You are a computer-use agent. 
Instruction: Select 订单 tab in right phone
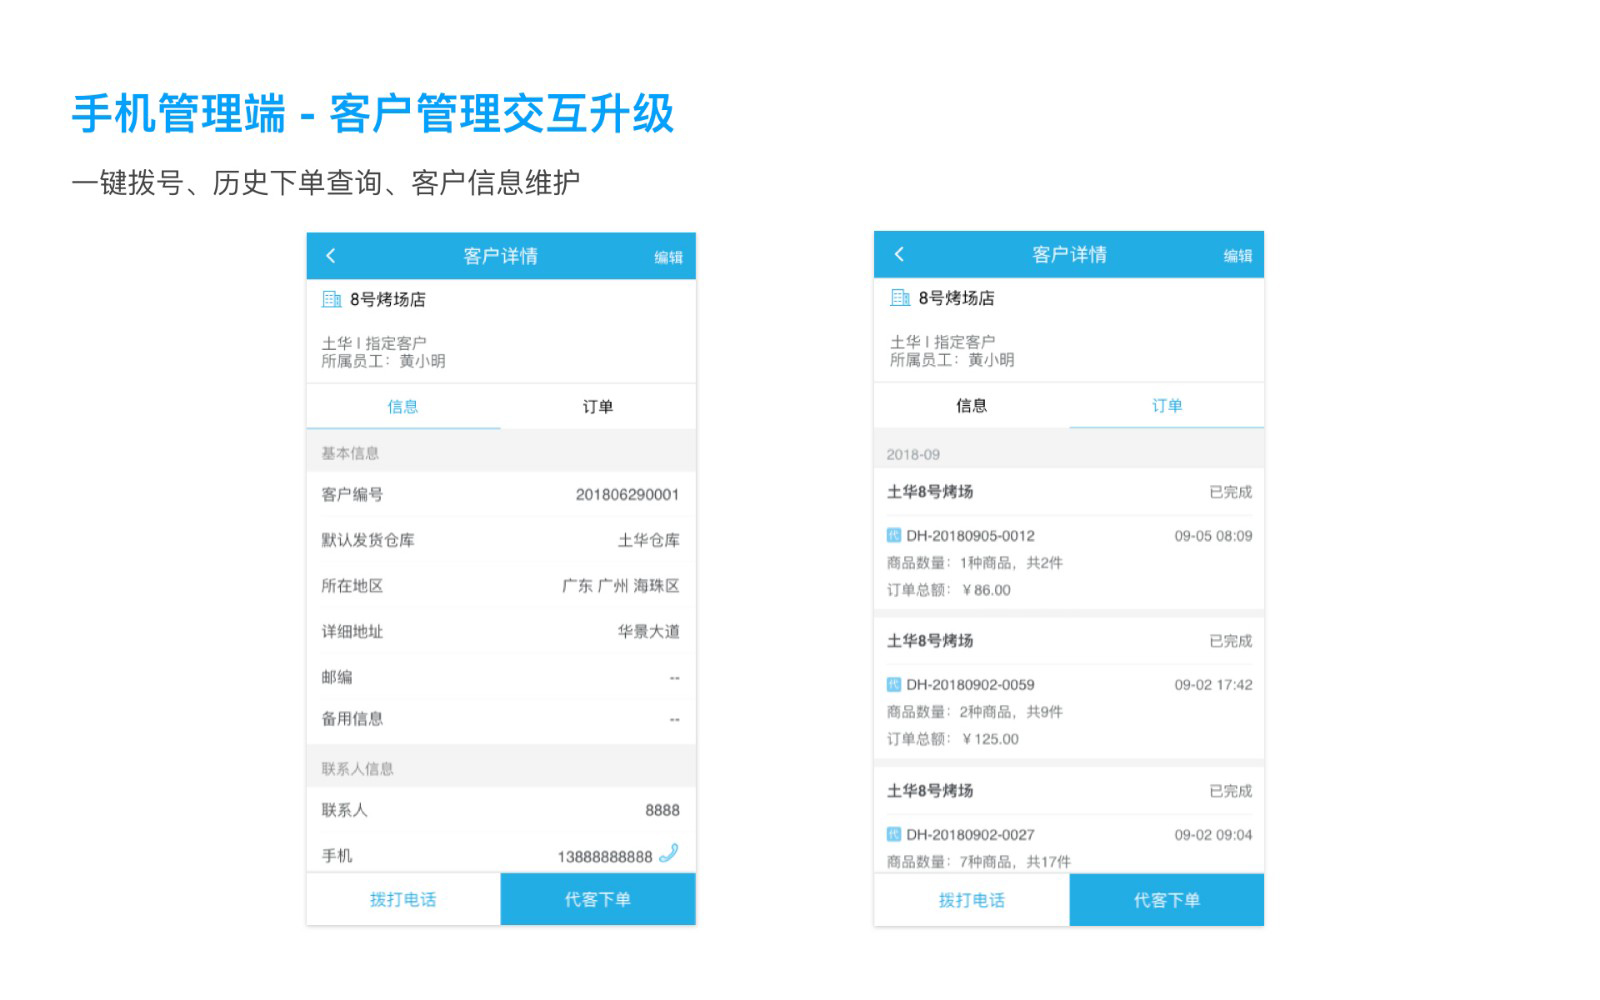click(x=1166, y=406)
